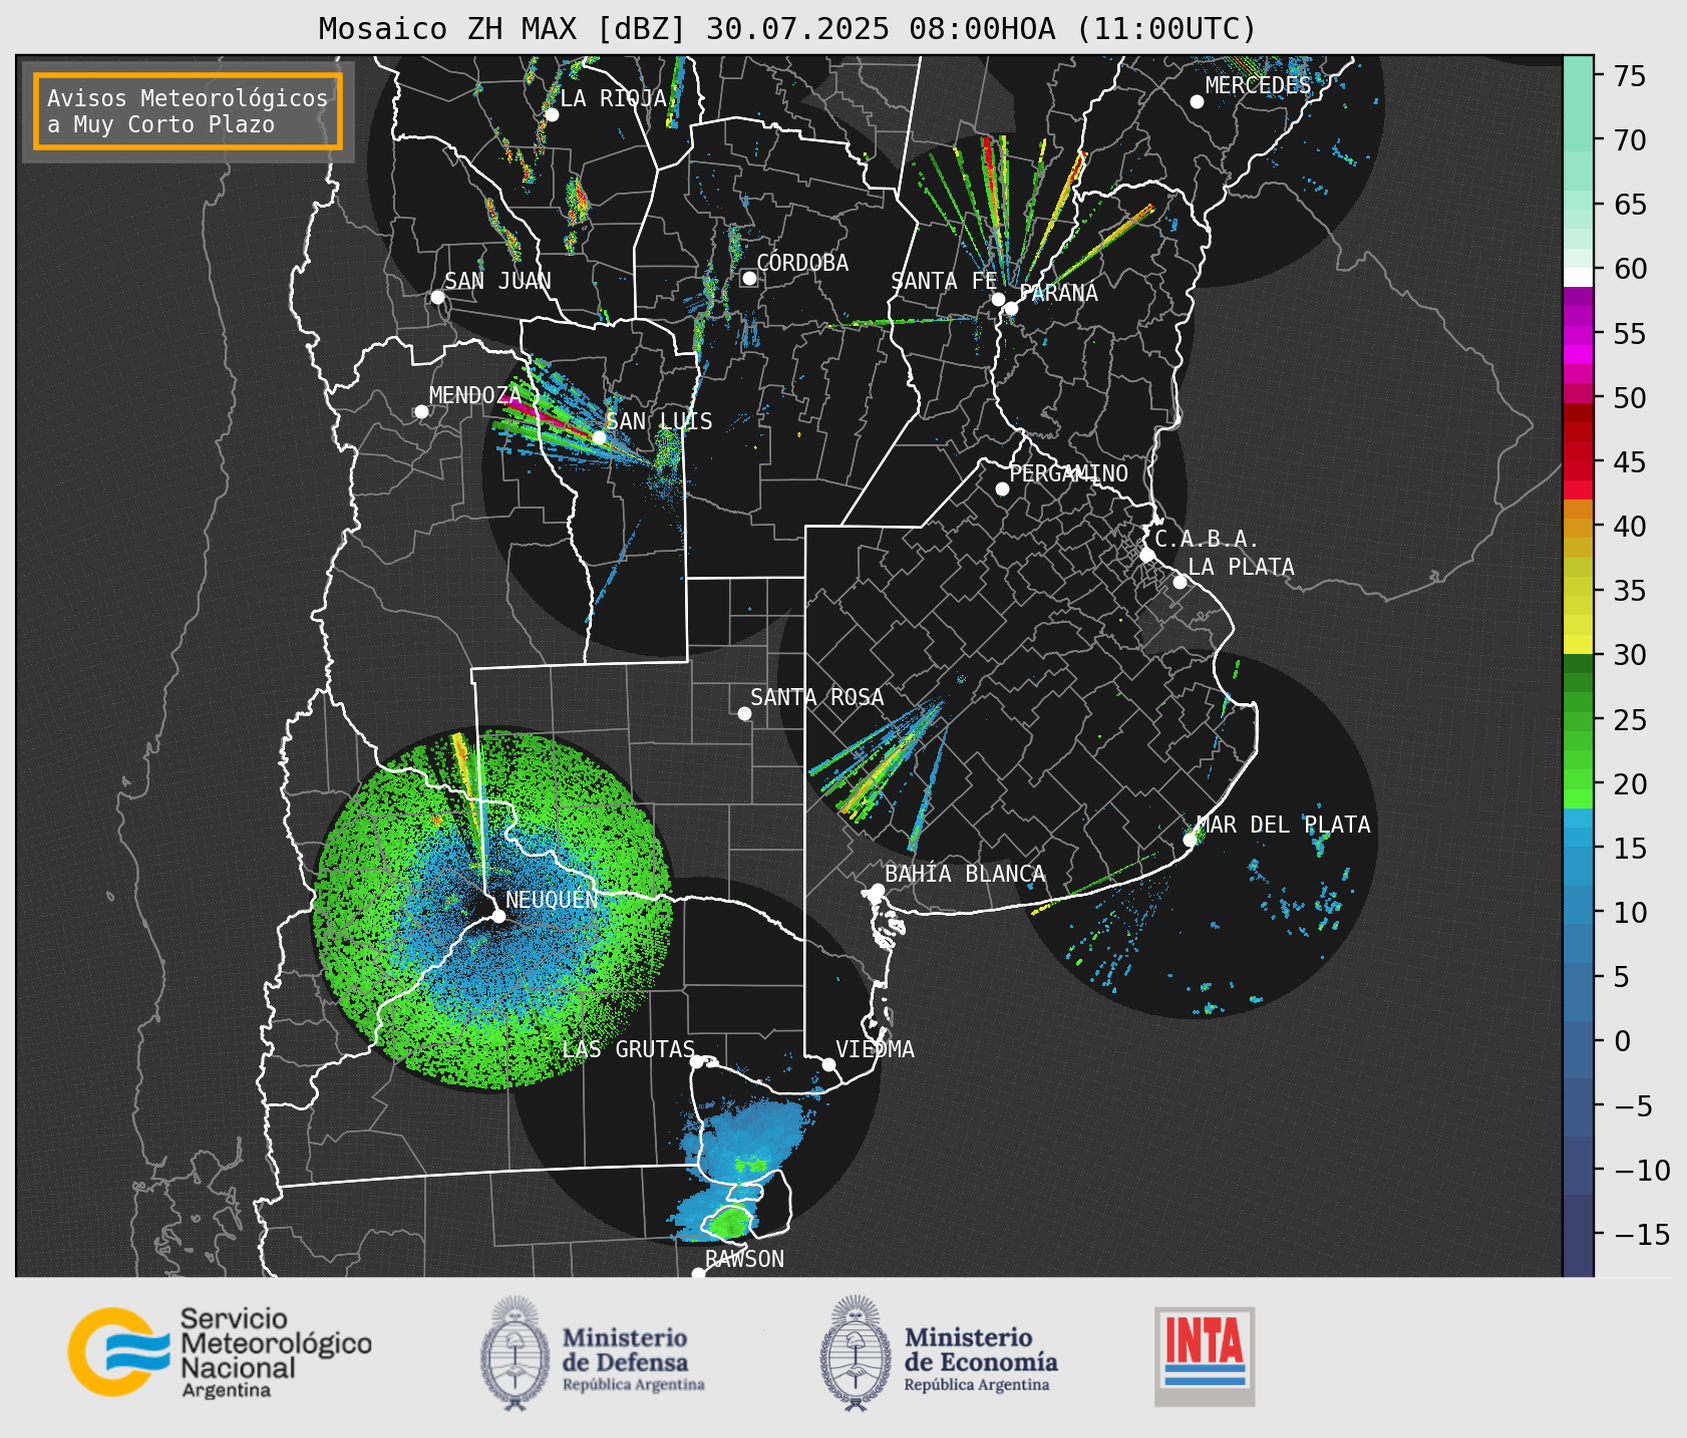Select the SANTA ROSA city marker
The image size is (1687, 1438).
(744, 713)
